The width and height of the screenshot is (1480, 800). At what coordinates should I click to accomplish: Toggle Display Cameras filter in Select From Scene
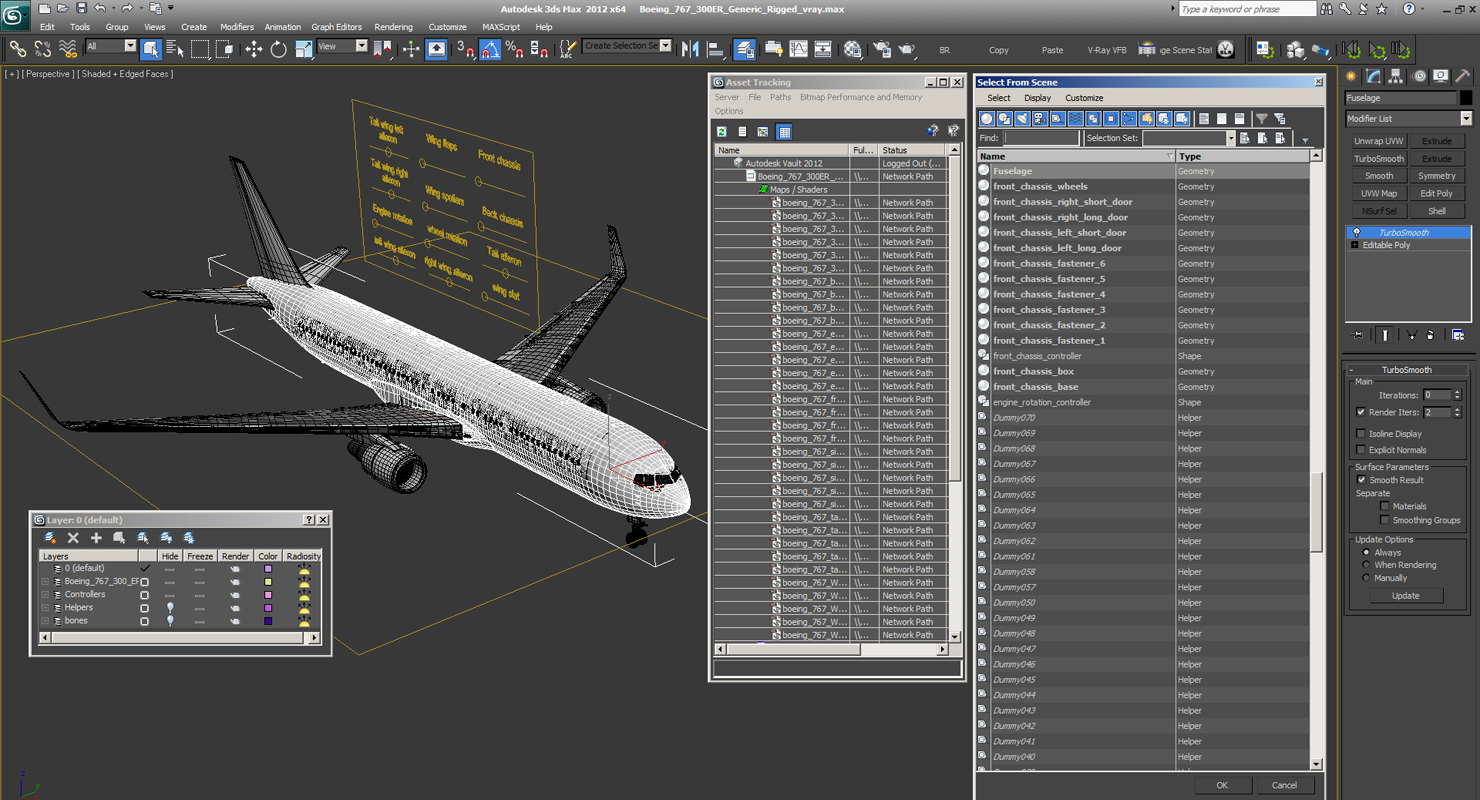[1040, 119]
